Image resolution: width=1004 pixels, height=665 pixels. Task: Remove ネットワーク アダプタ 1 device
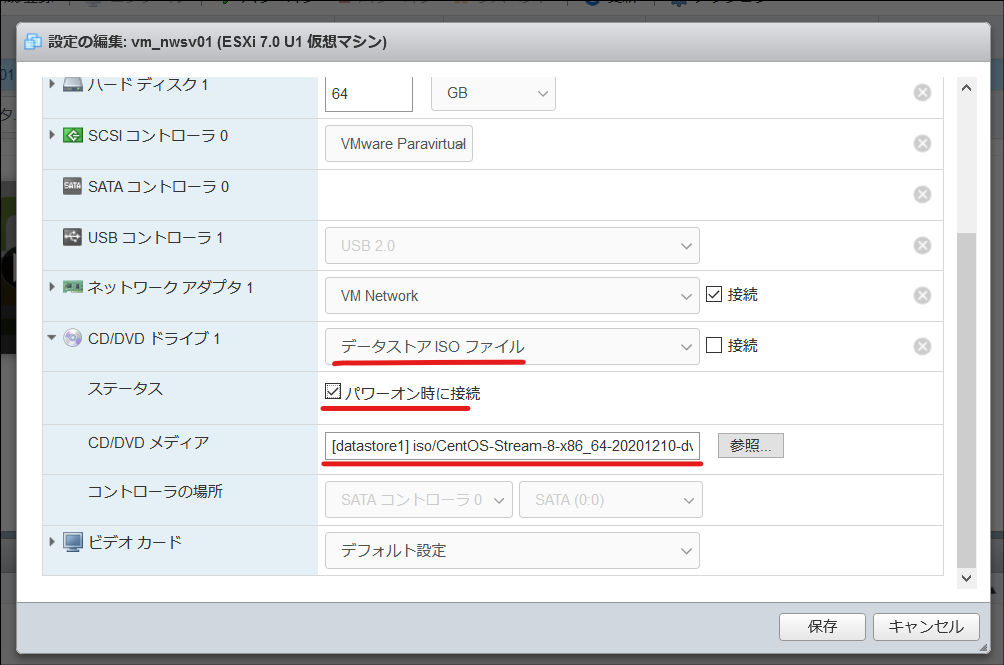(922, 295)
